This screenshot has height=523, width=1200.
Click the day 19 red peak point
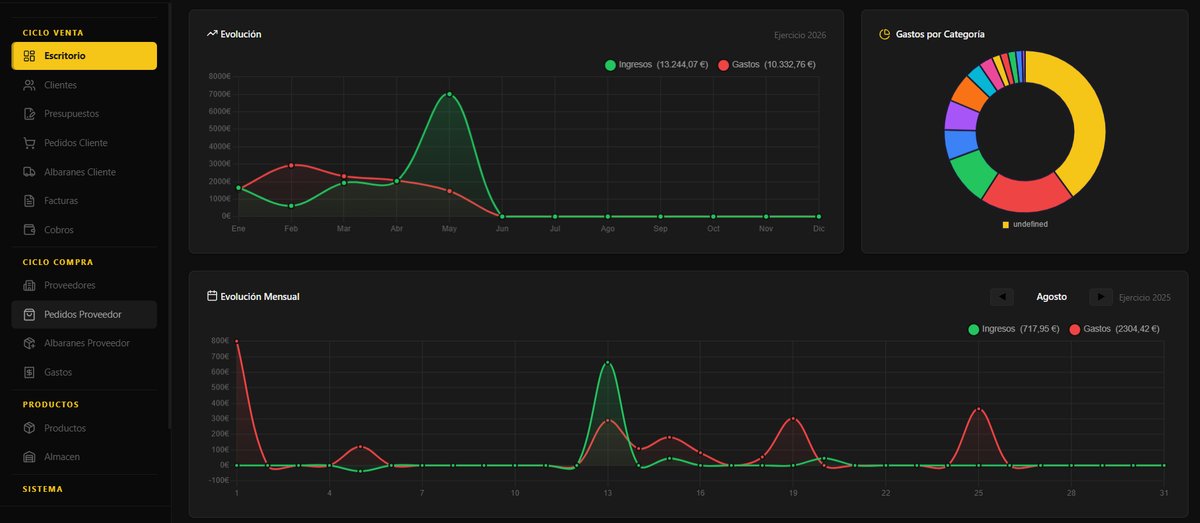[x=793, y=419]
